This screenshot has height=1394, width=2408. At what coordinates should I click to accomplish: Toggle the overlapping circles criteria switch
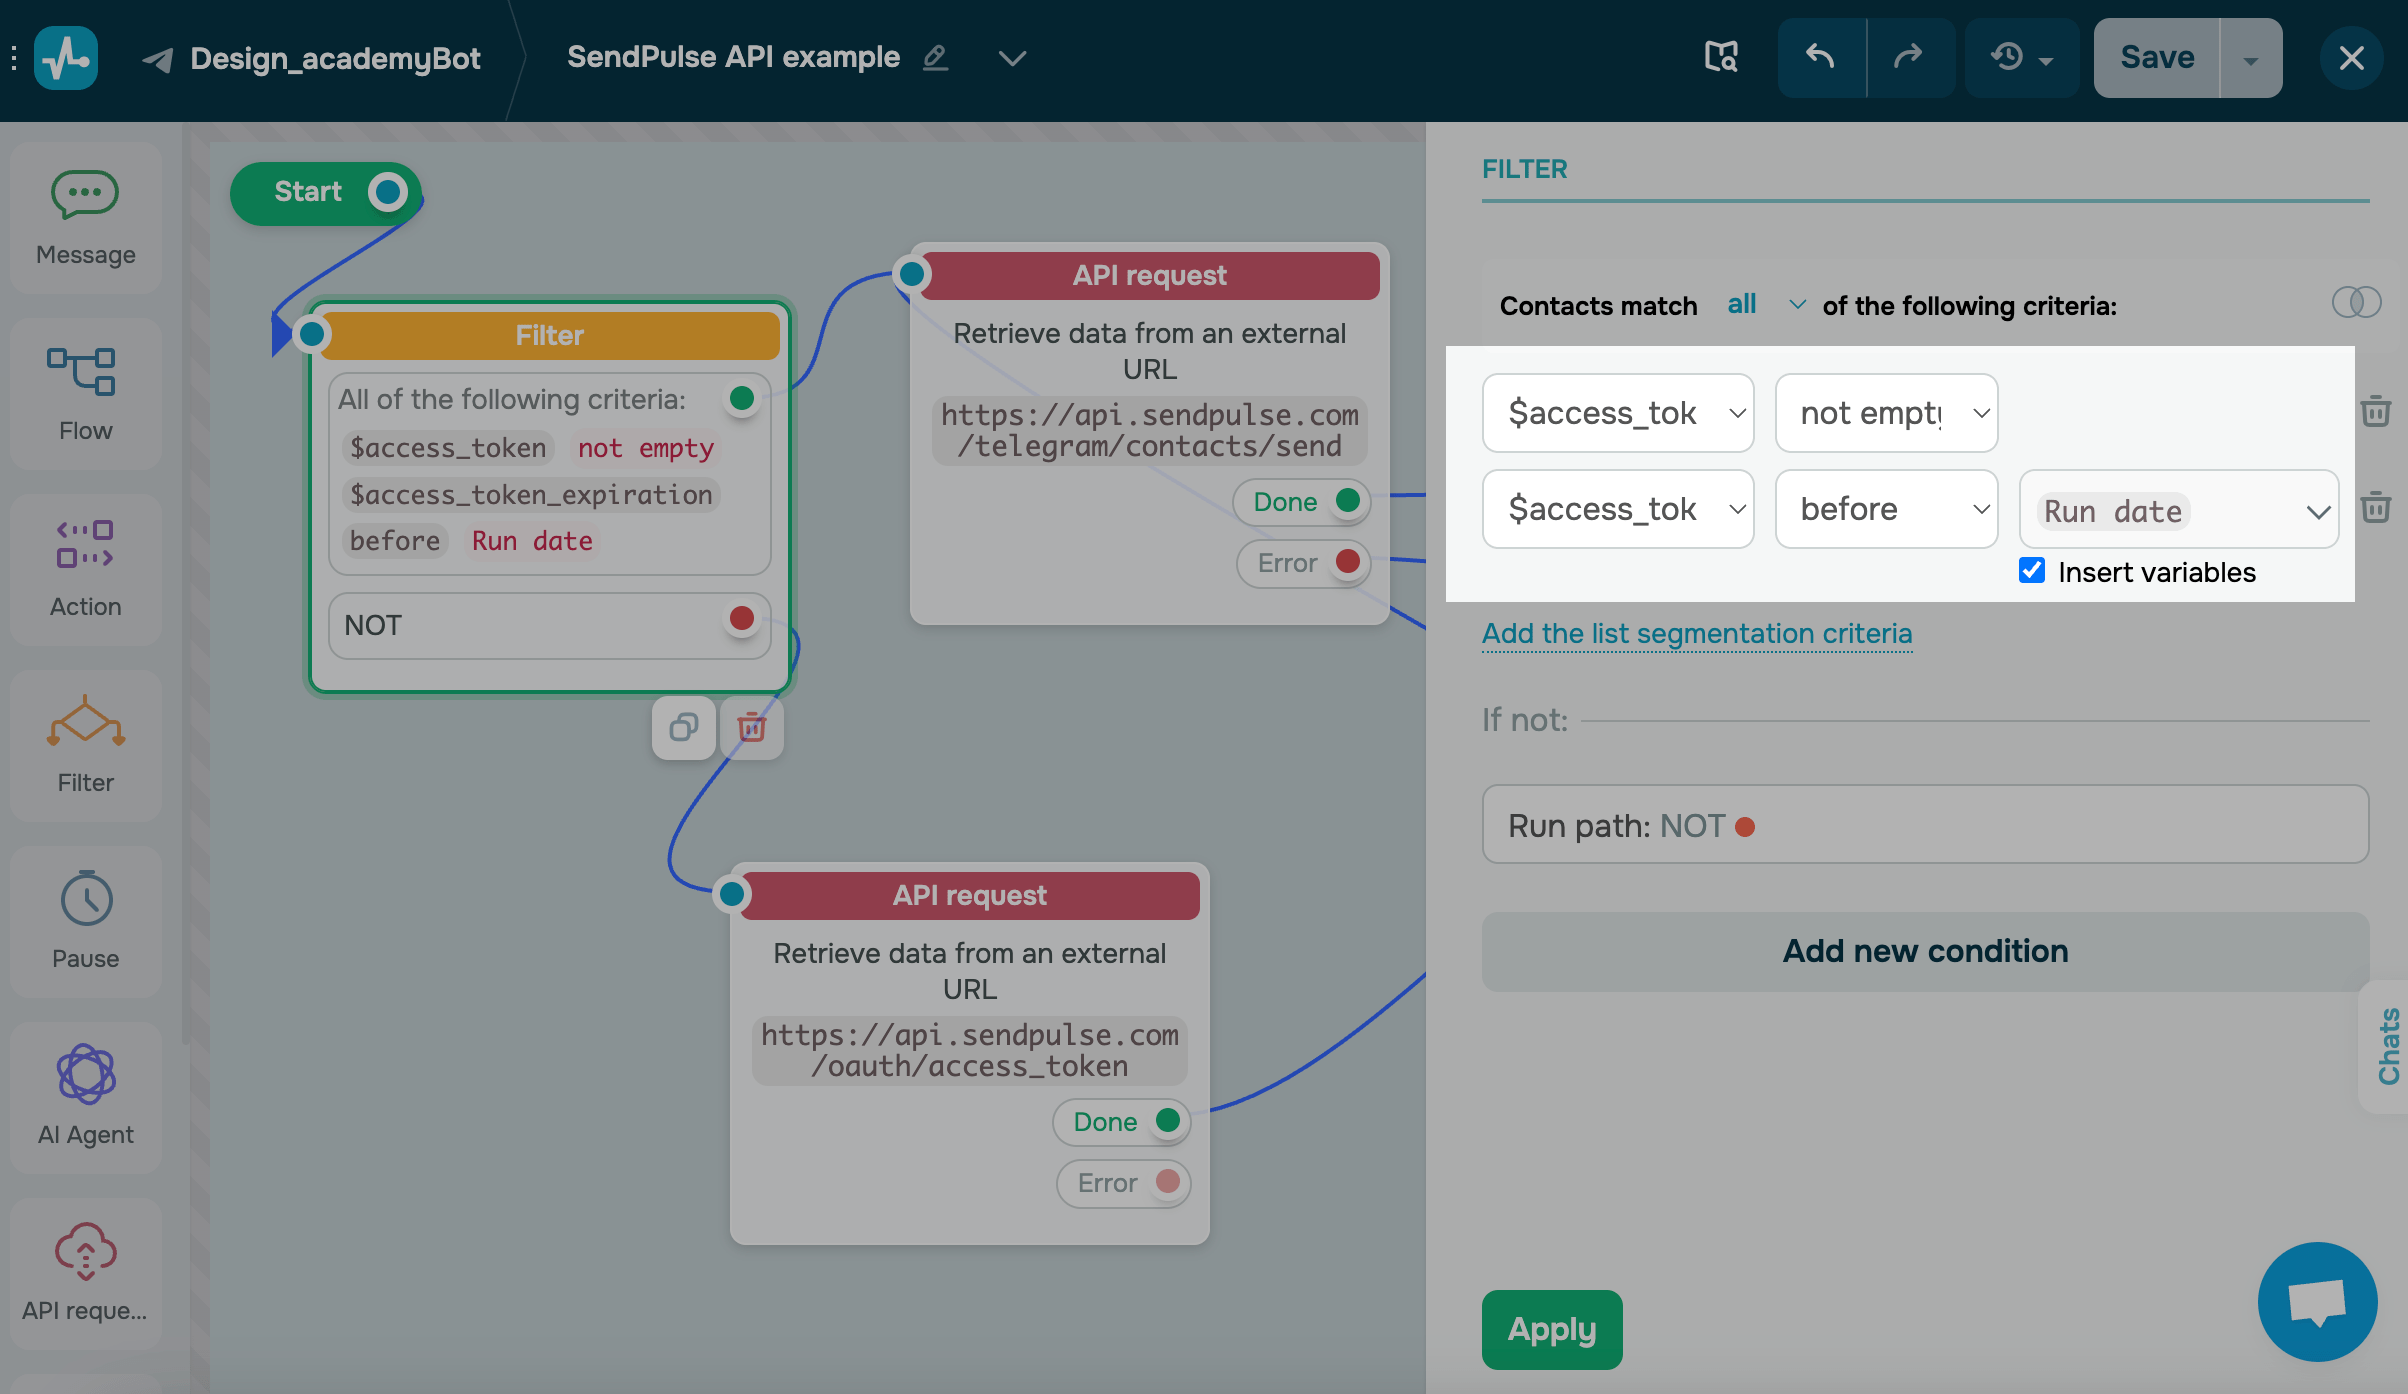tap(2356, 303)
